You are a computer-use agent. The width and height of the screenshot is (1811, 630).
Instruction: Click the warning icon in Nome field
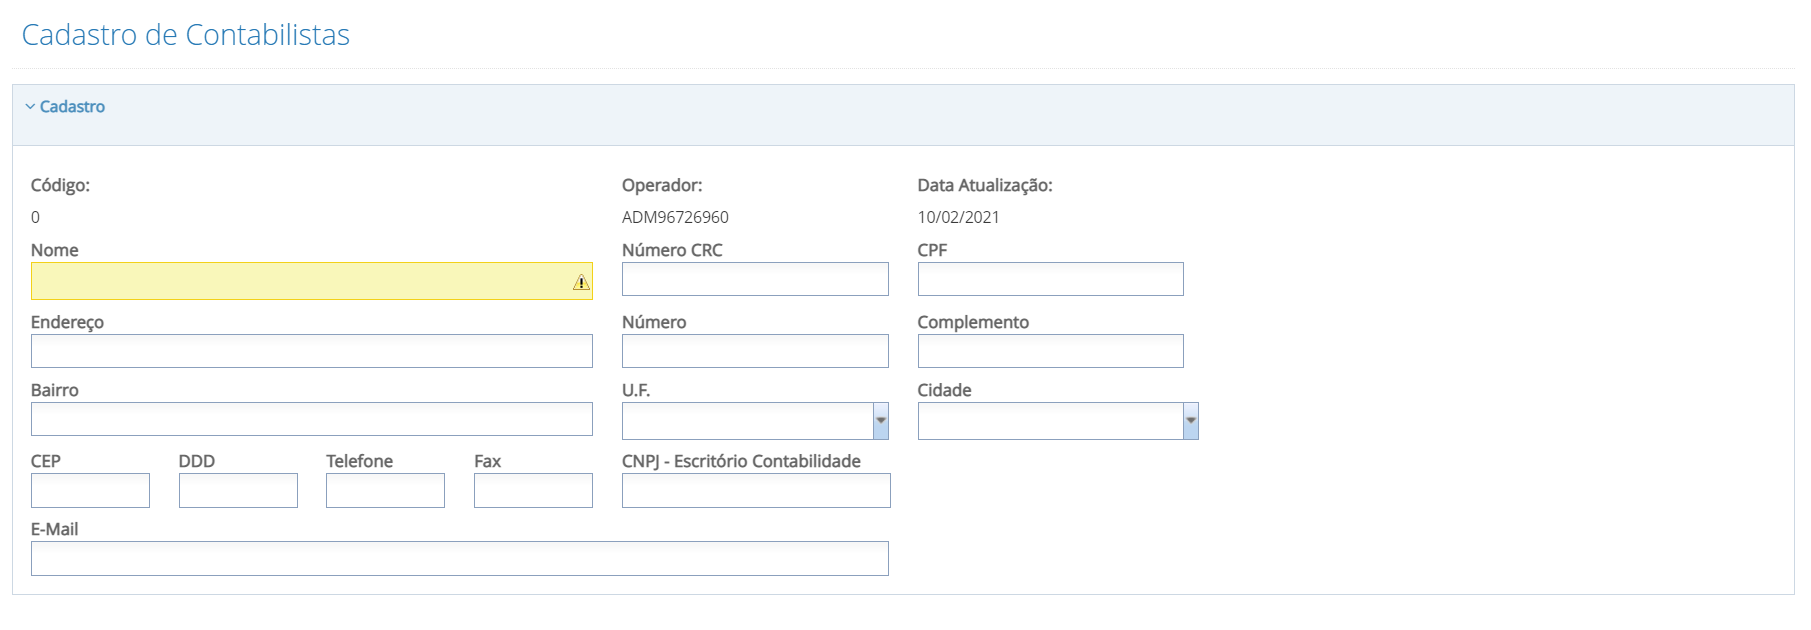[x=581, y=283]
